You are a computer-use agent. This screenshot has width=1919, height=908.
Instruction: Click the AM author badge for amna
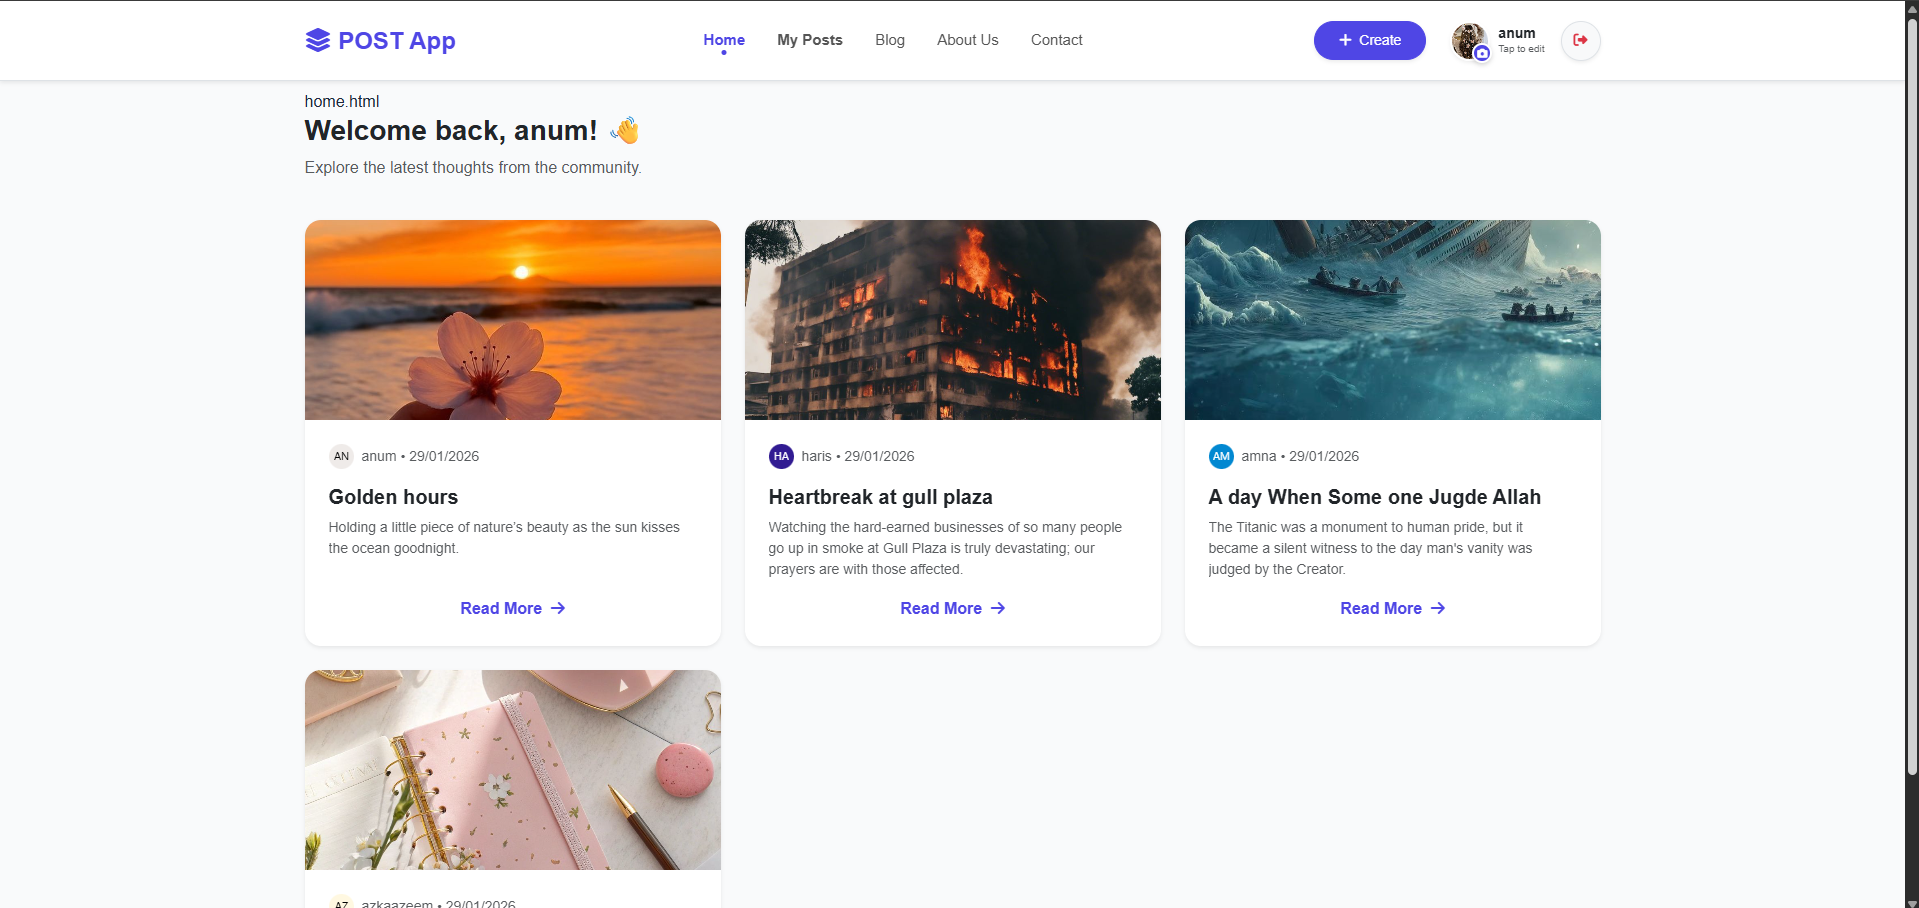(1221, 456)
